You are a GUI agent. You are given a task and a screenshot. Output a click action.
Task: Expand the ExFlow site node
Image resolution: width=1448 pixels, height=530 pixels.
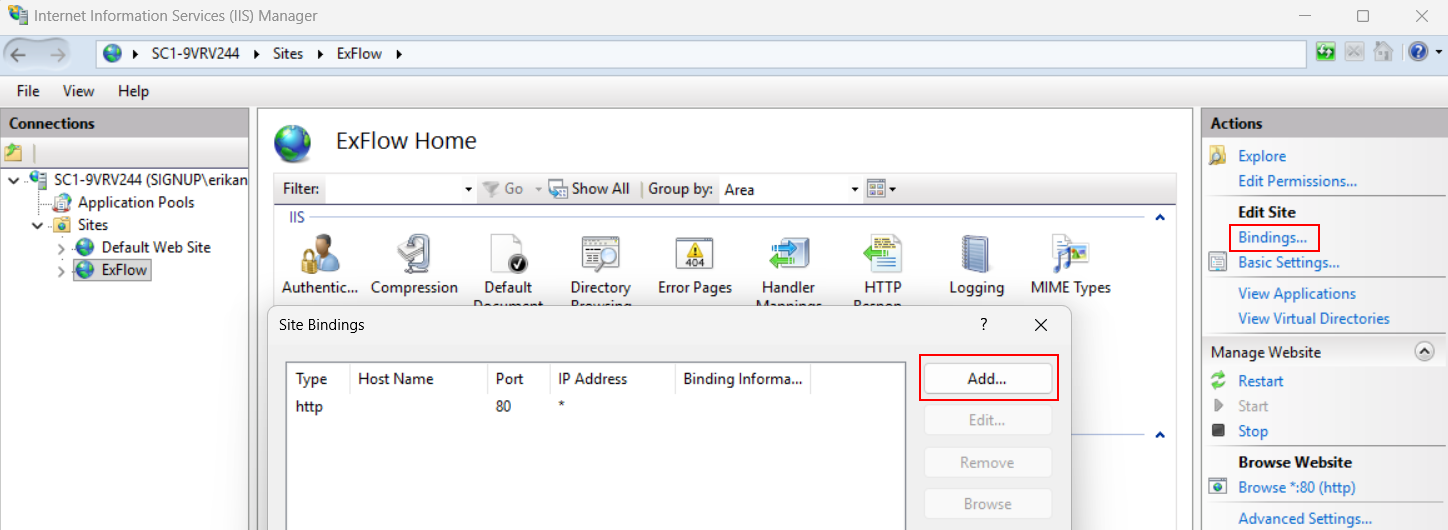coord(62,270)
